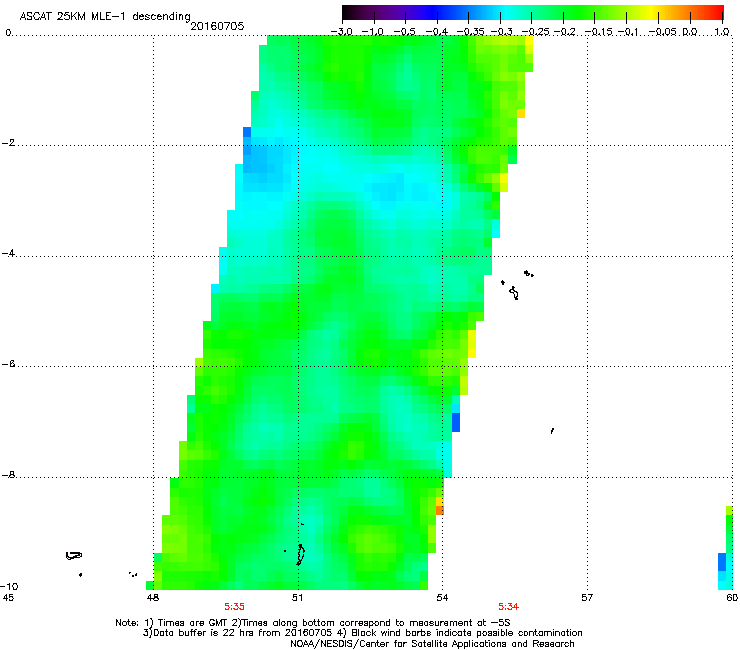Click the colorbar label -0.15
This screenshot has height=650, width=740.
[x=598, y=32]
